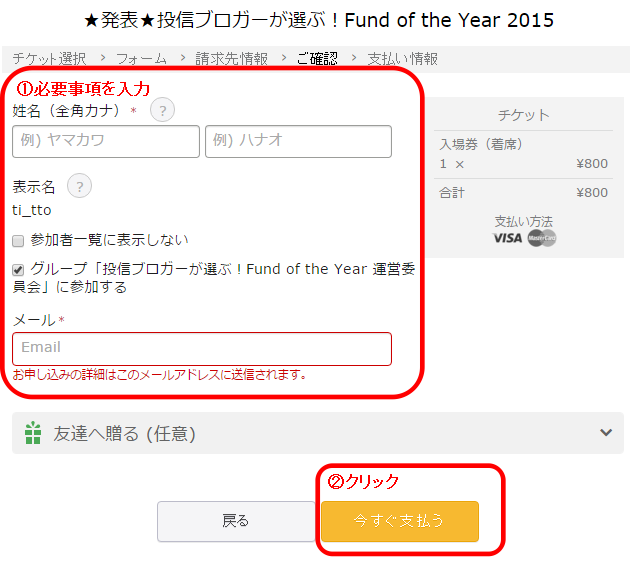The image size is (631, 561).
Task: Check 参加者一覧に表示しない checkbox
Action: click(x=18, y=241)
